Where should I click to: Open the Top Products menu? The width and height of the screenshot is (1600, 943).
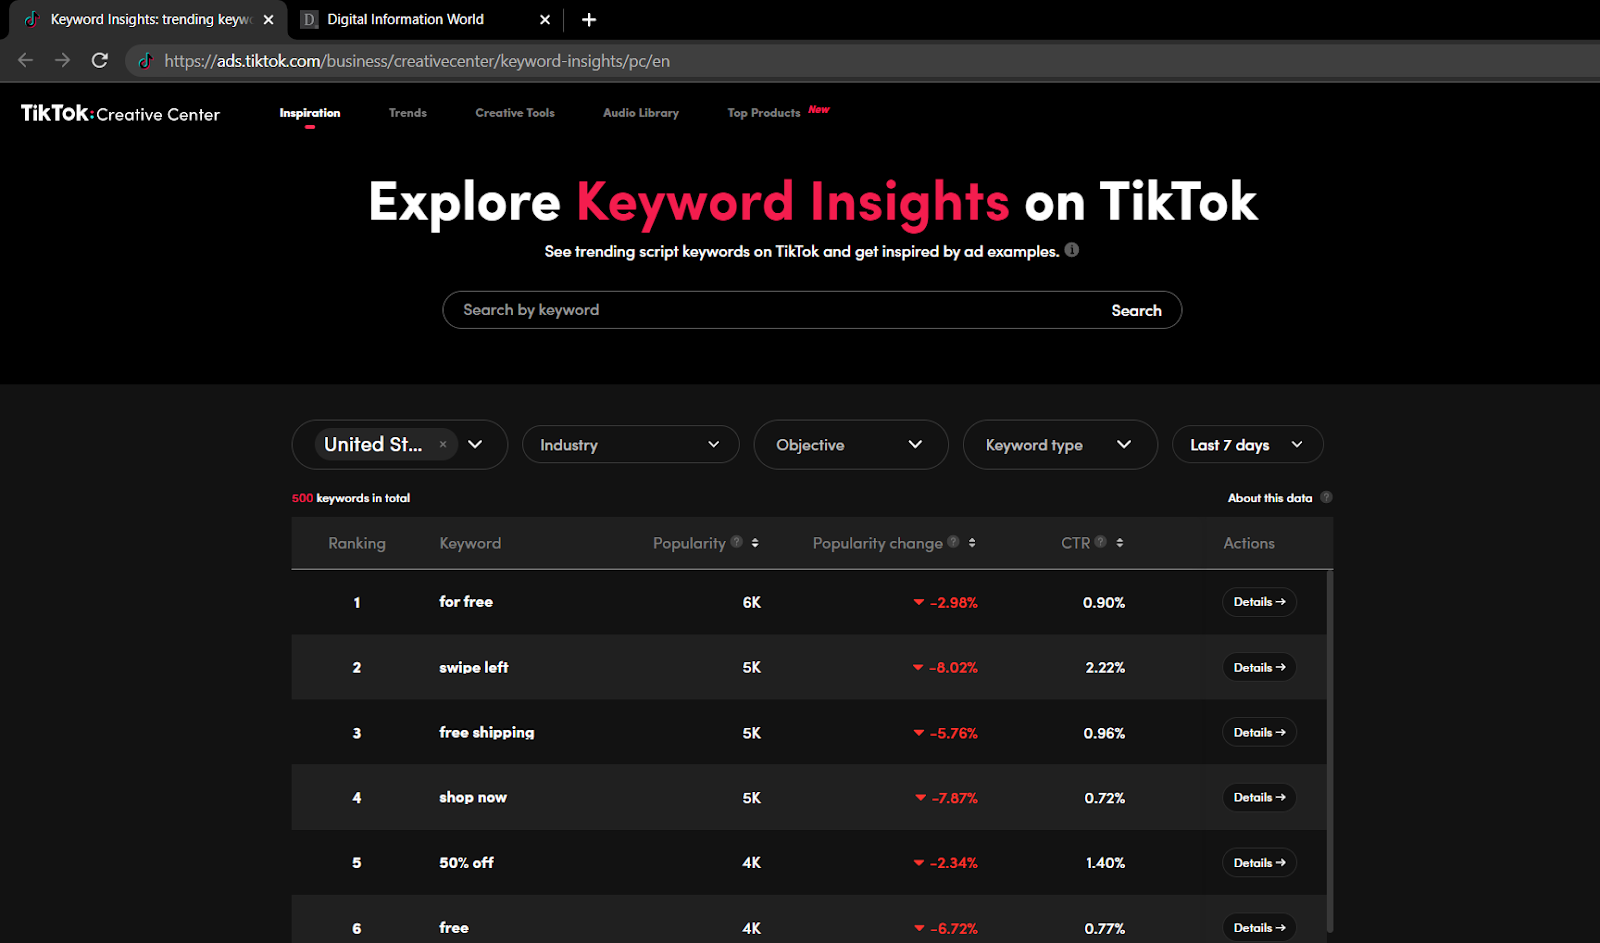click(764, 113)
